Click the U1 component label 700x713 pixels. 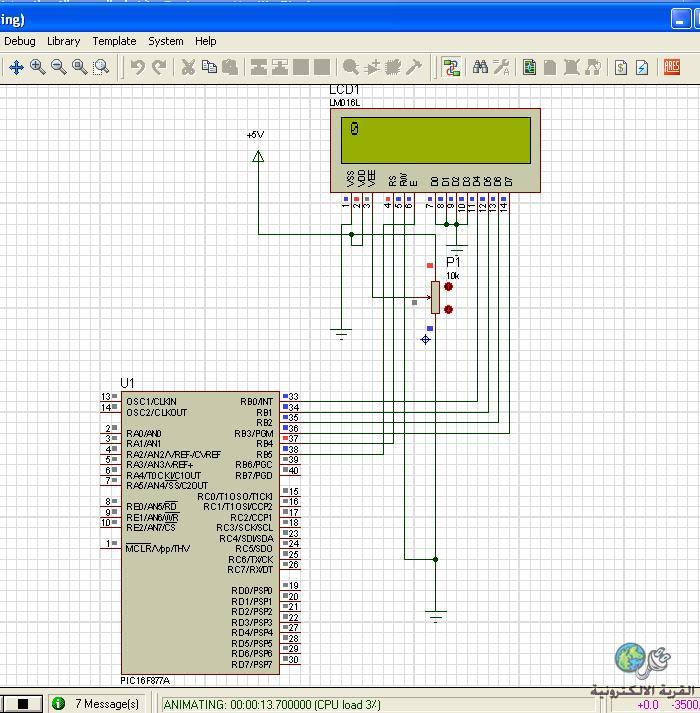(127, 383)
